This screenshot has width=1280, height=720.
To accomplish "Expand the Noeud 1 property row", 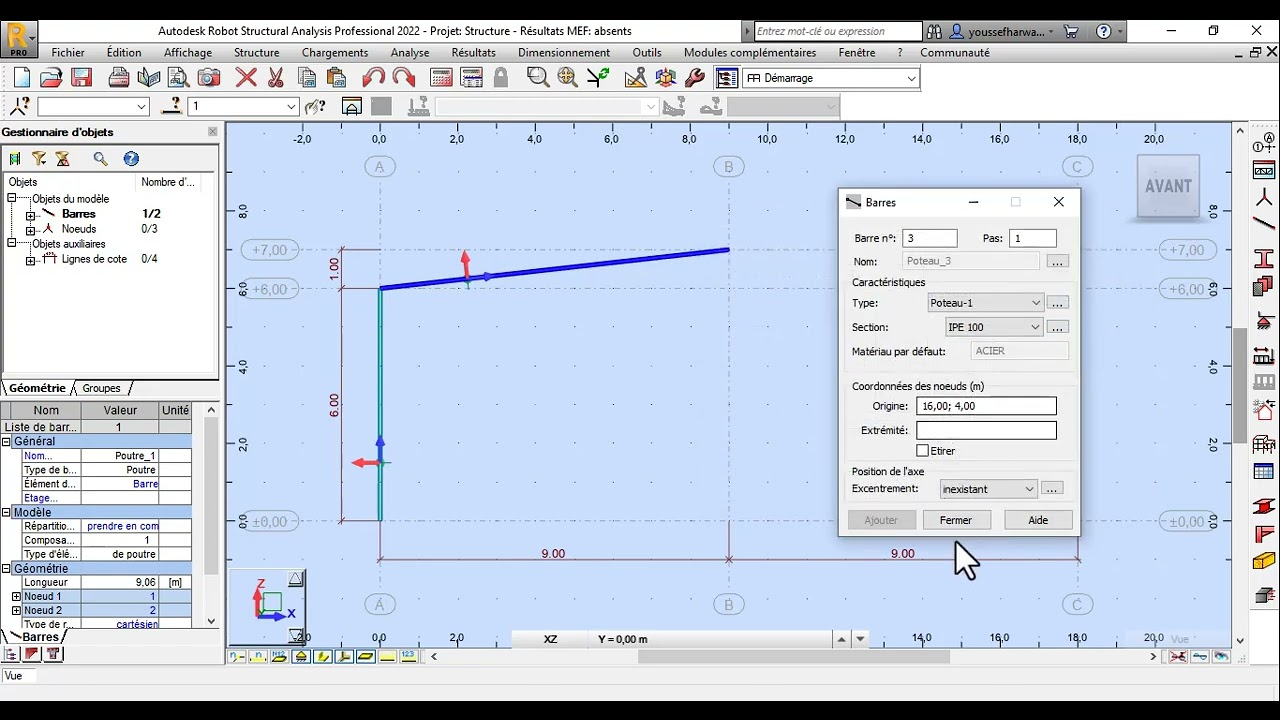I will pyautogui.click(x=16, y=596).
